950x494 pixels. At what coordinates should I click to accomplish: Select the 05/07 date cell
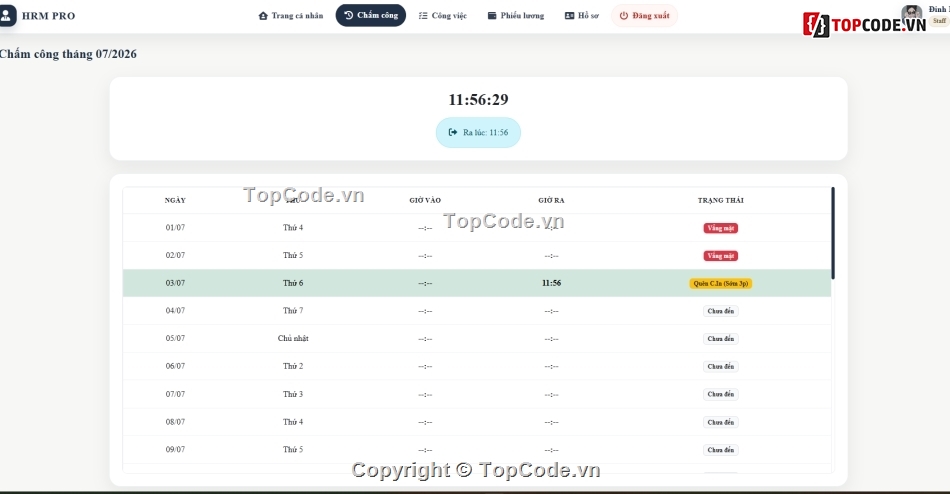point(175,338)
